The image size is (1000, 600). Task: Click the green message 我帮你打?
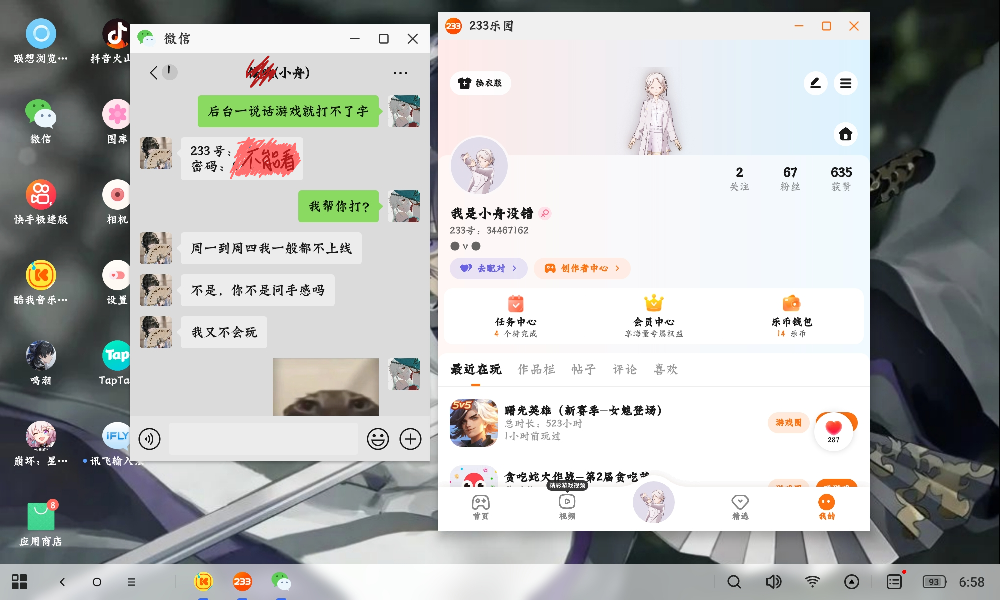(339, 206)
